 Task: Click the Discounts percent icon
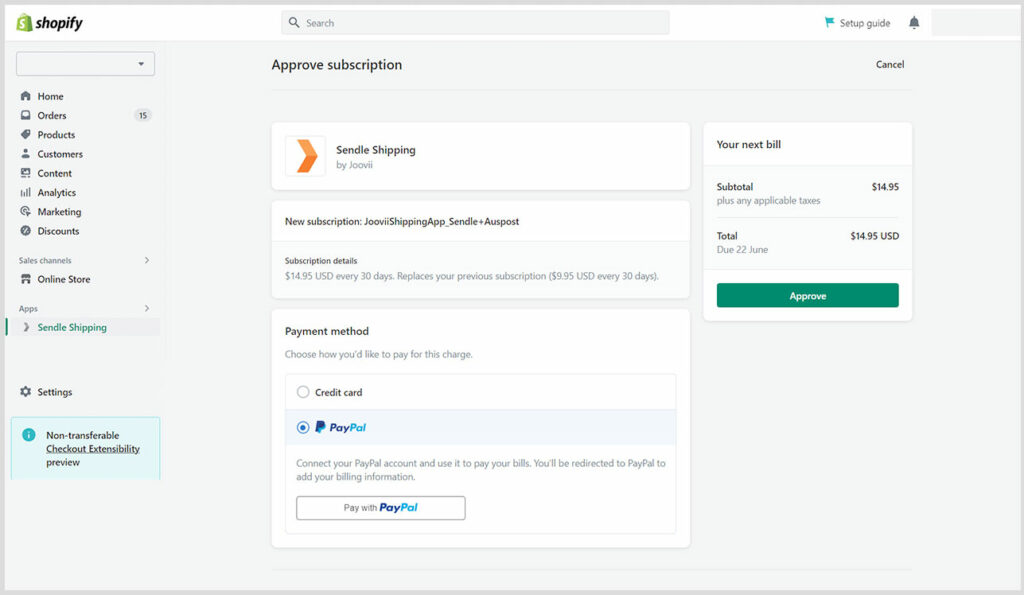click(x=25, y=231)
